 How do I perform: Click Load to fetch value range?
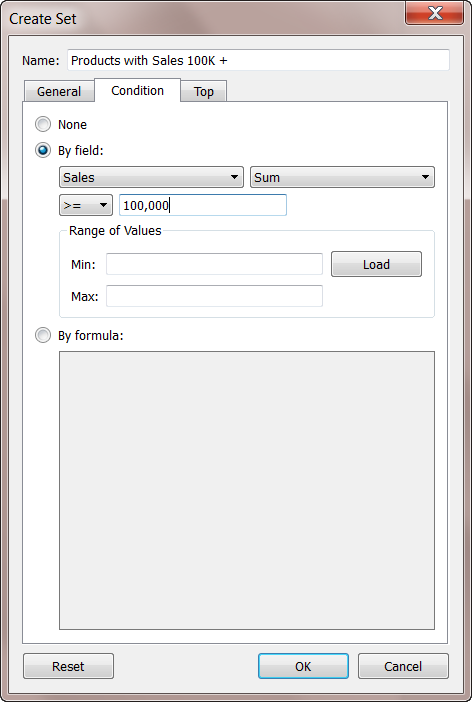click(x=376, y=264)
